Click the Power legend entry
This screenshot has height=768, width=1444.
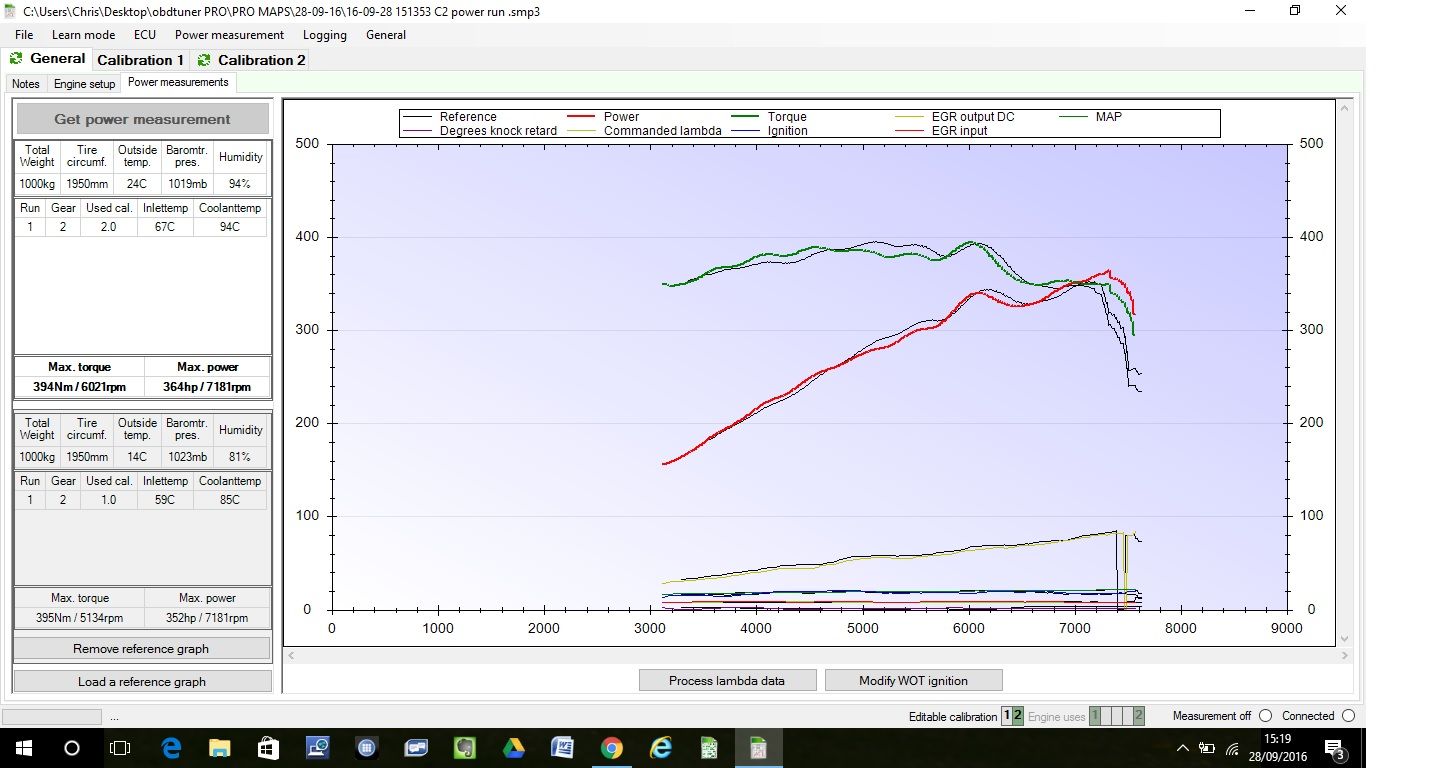[603, 117]
